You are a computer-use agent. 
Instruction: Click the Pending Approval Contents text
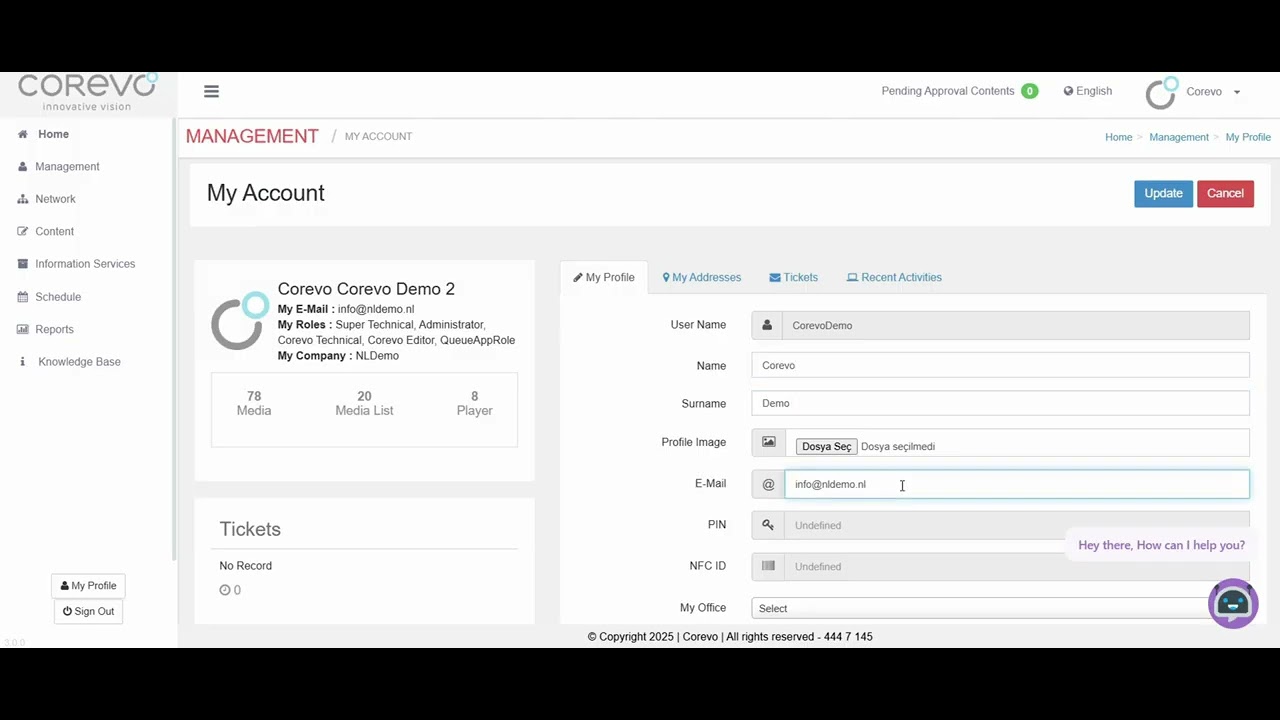tap(948, 91)
